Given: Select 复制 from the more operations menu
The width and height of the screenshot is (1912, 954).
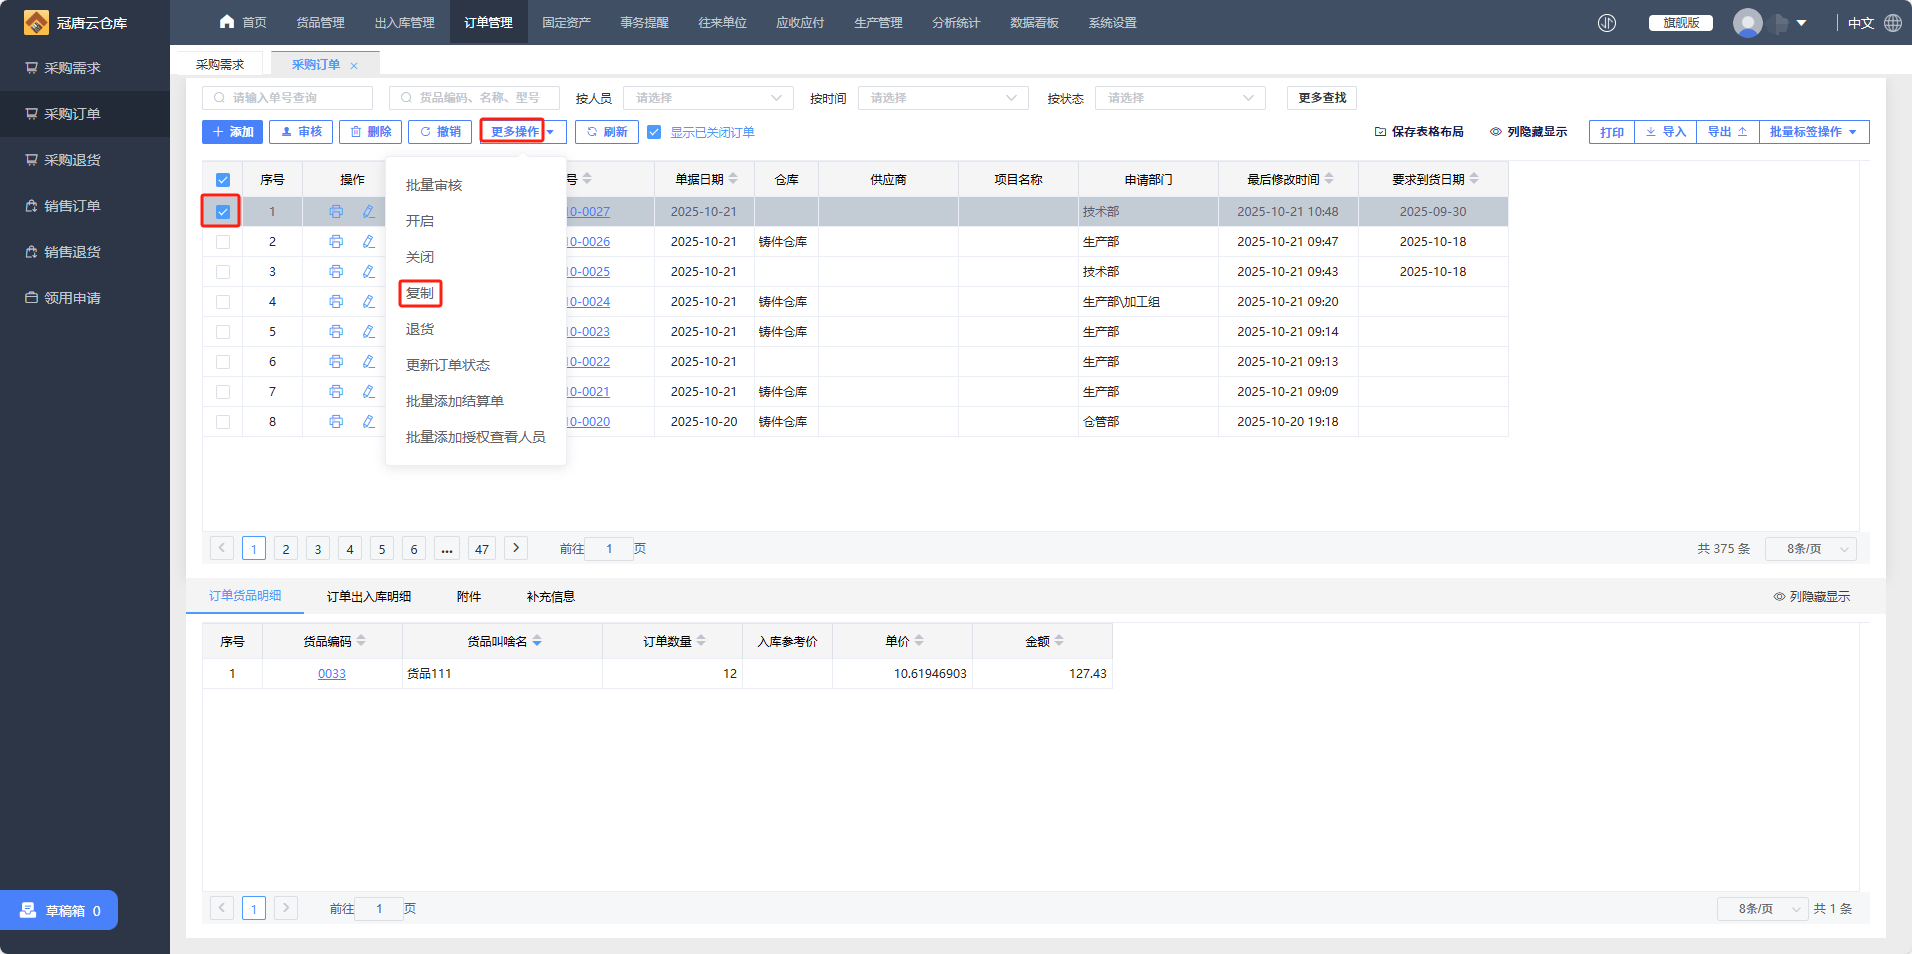Looking at the screenshot, I should tap(420, 293).
